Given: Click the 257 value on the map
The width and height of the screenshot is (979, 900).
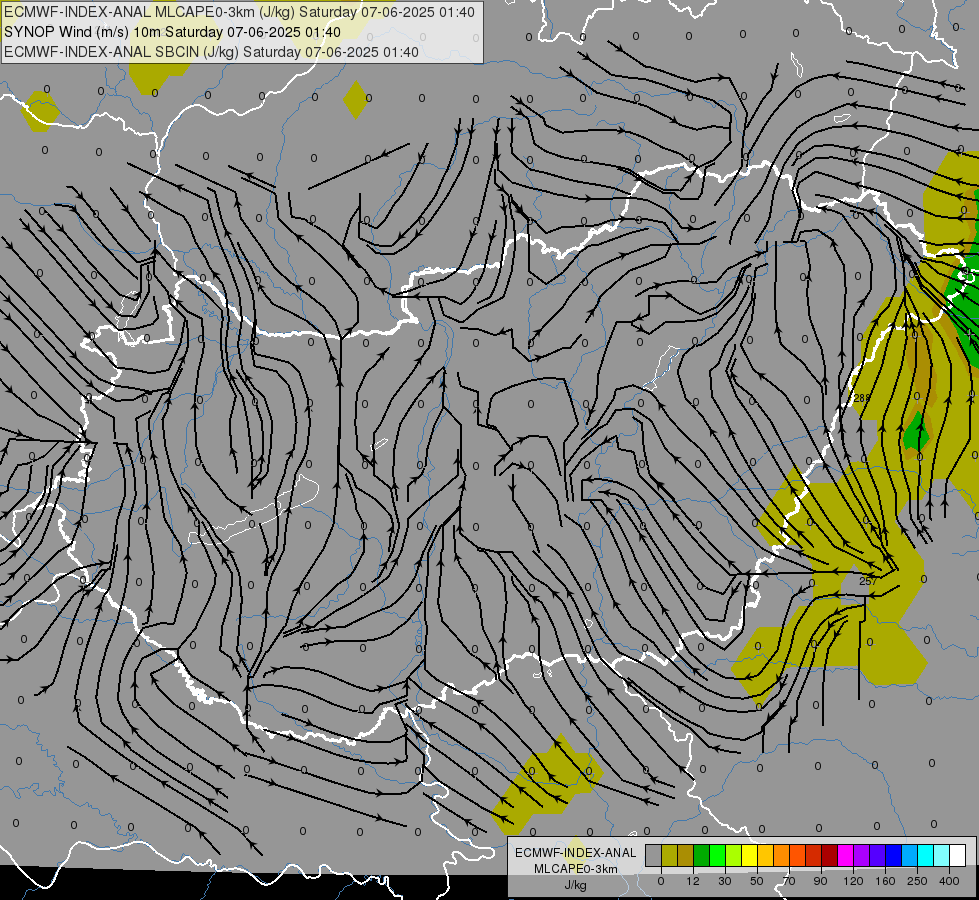Looking at the screenshot, I should click(x=868, y=581).
